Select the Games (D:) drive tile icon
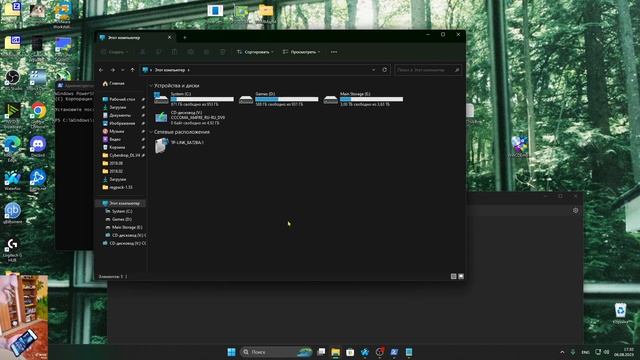The height and width of the screenshot is (360, 640). coord(246,99)
